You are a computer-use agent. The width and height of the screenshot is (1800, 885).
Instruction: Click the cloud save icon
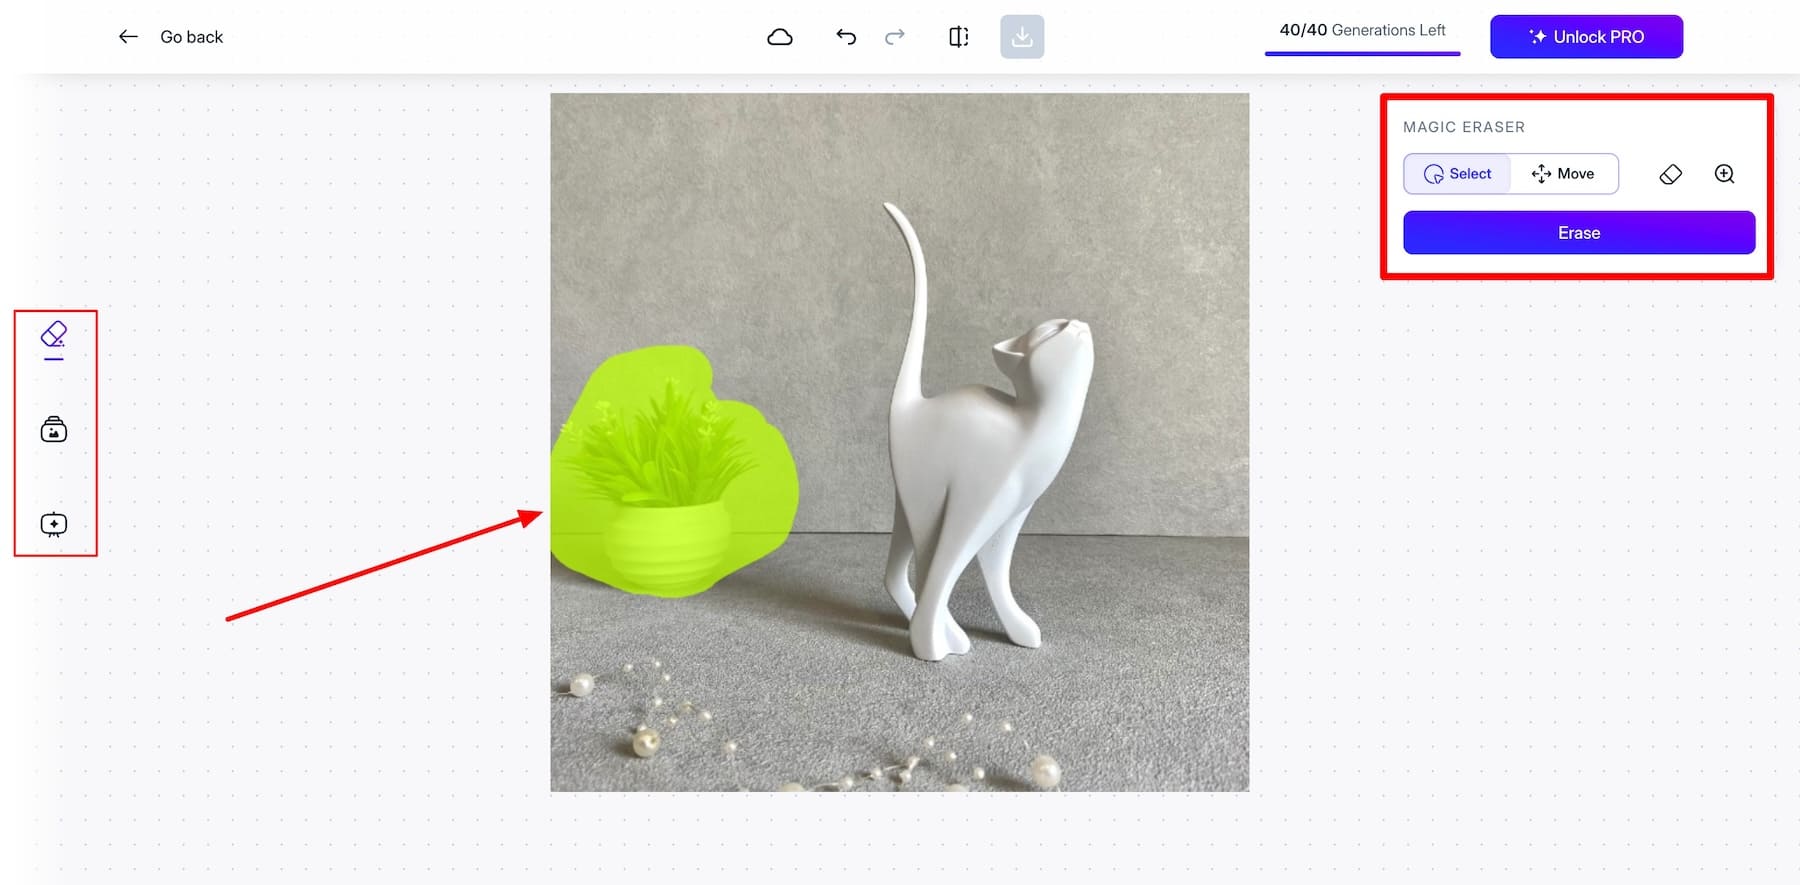coord(780,37)
